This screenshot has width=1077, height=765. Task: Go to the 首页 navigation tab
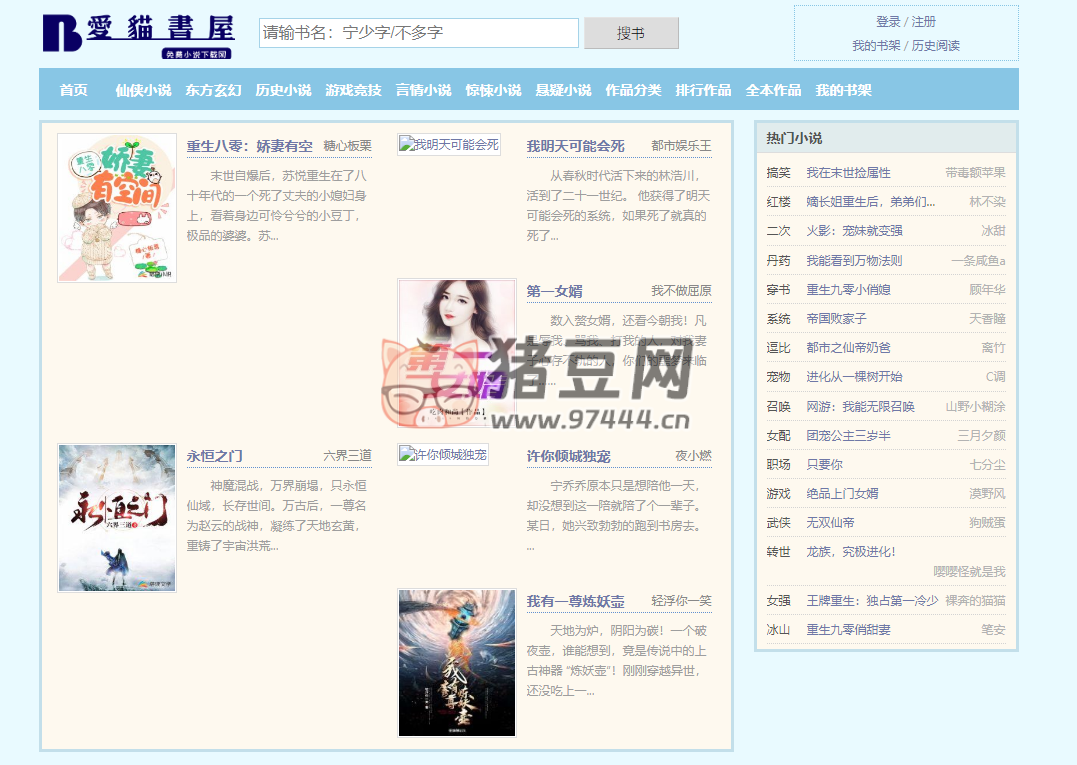[x=73, y=90]
